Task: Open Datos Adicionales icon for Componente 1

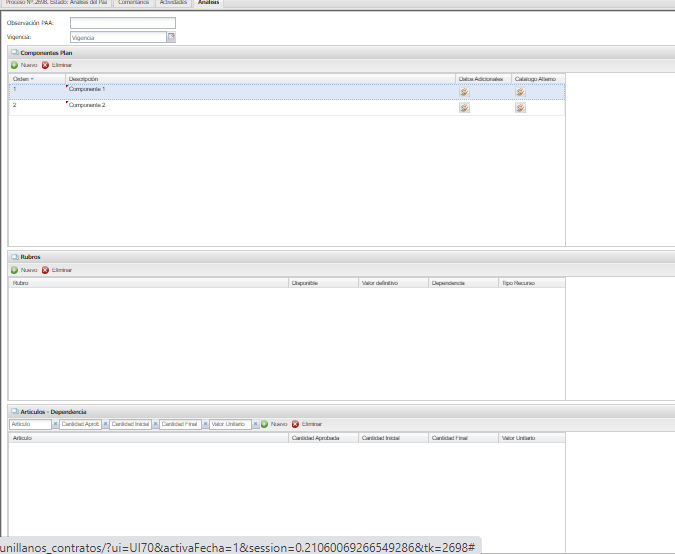Action: tap(464, 92)
